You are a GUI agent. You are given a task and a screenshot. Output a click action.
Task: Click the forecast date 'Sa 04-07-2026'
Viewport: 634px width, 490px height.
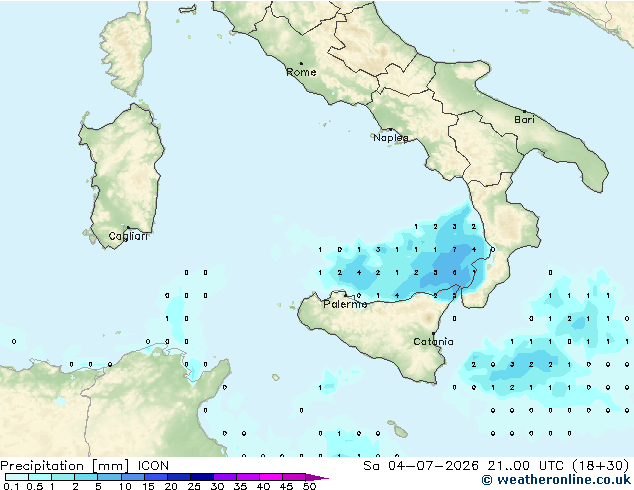click(x=421, y=466)
